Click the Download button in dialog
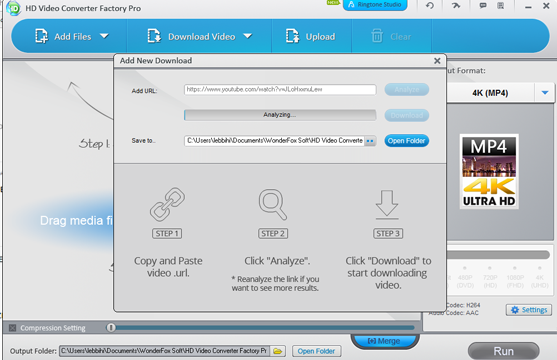557x360 pixels. [407, 115]
